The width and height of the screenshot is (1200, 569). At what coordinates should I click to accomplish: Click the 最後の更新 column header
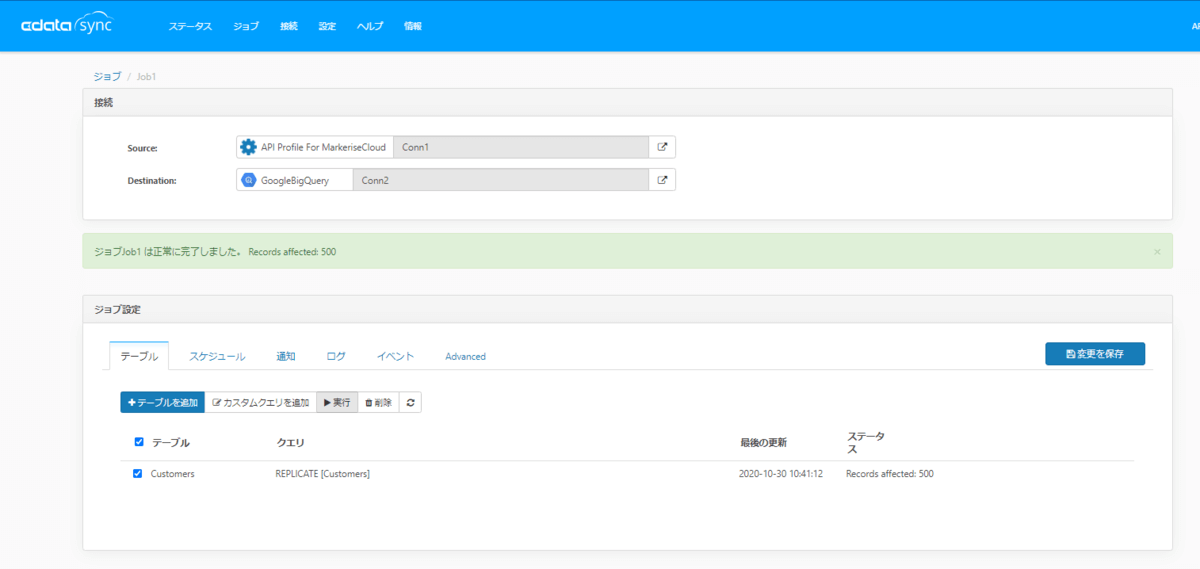tap(763, 442)
